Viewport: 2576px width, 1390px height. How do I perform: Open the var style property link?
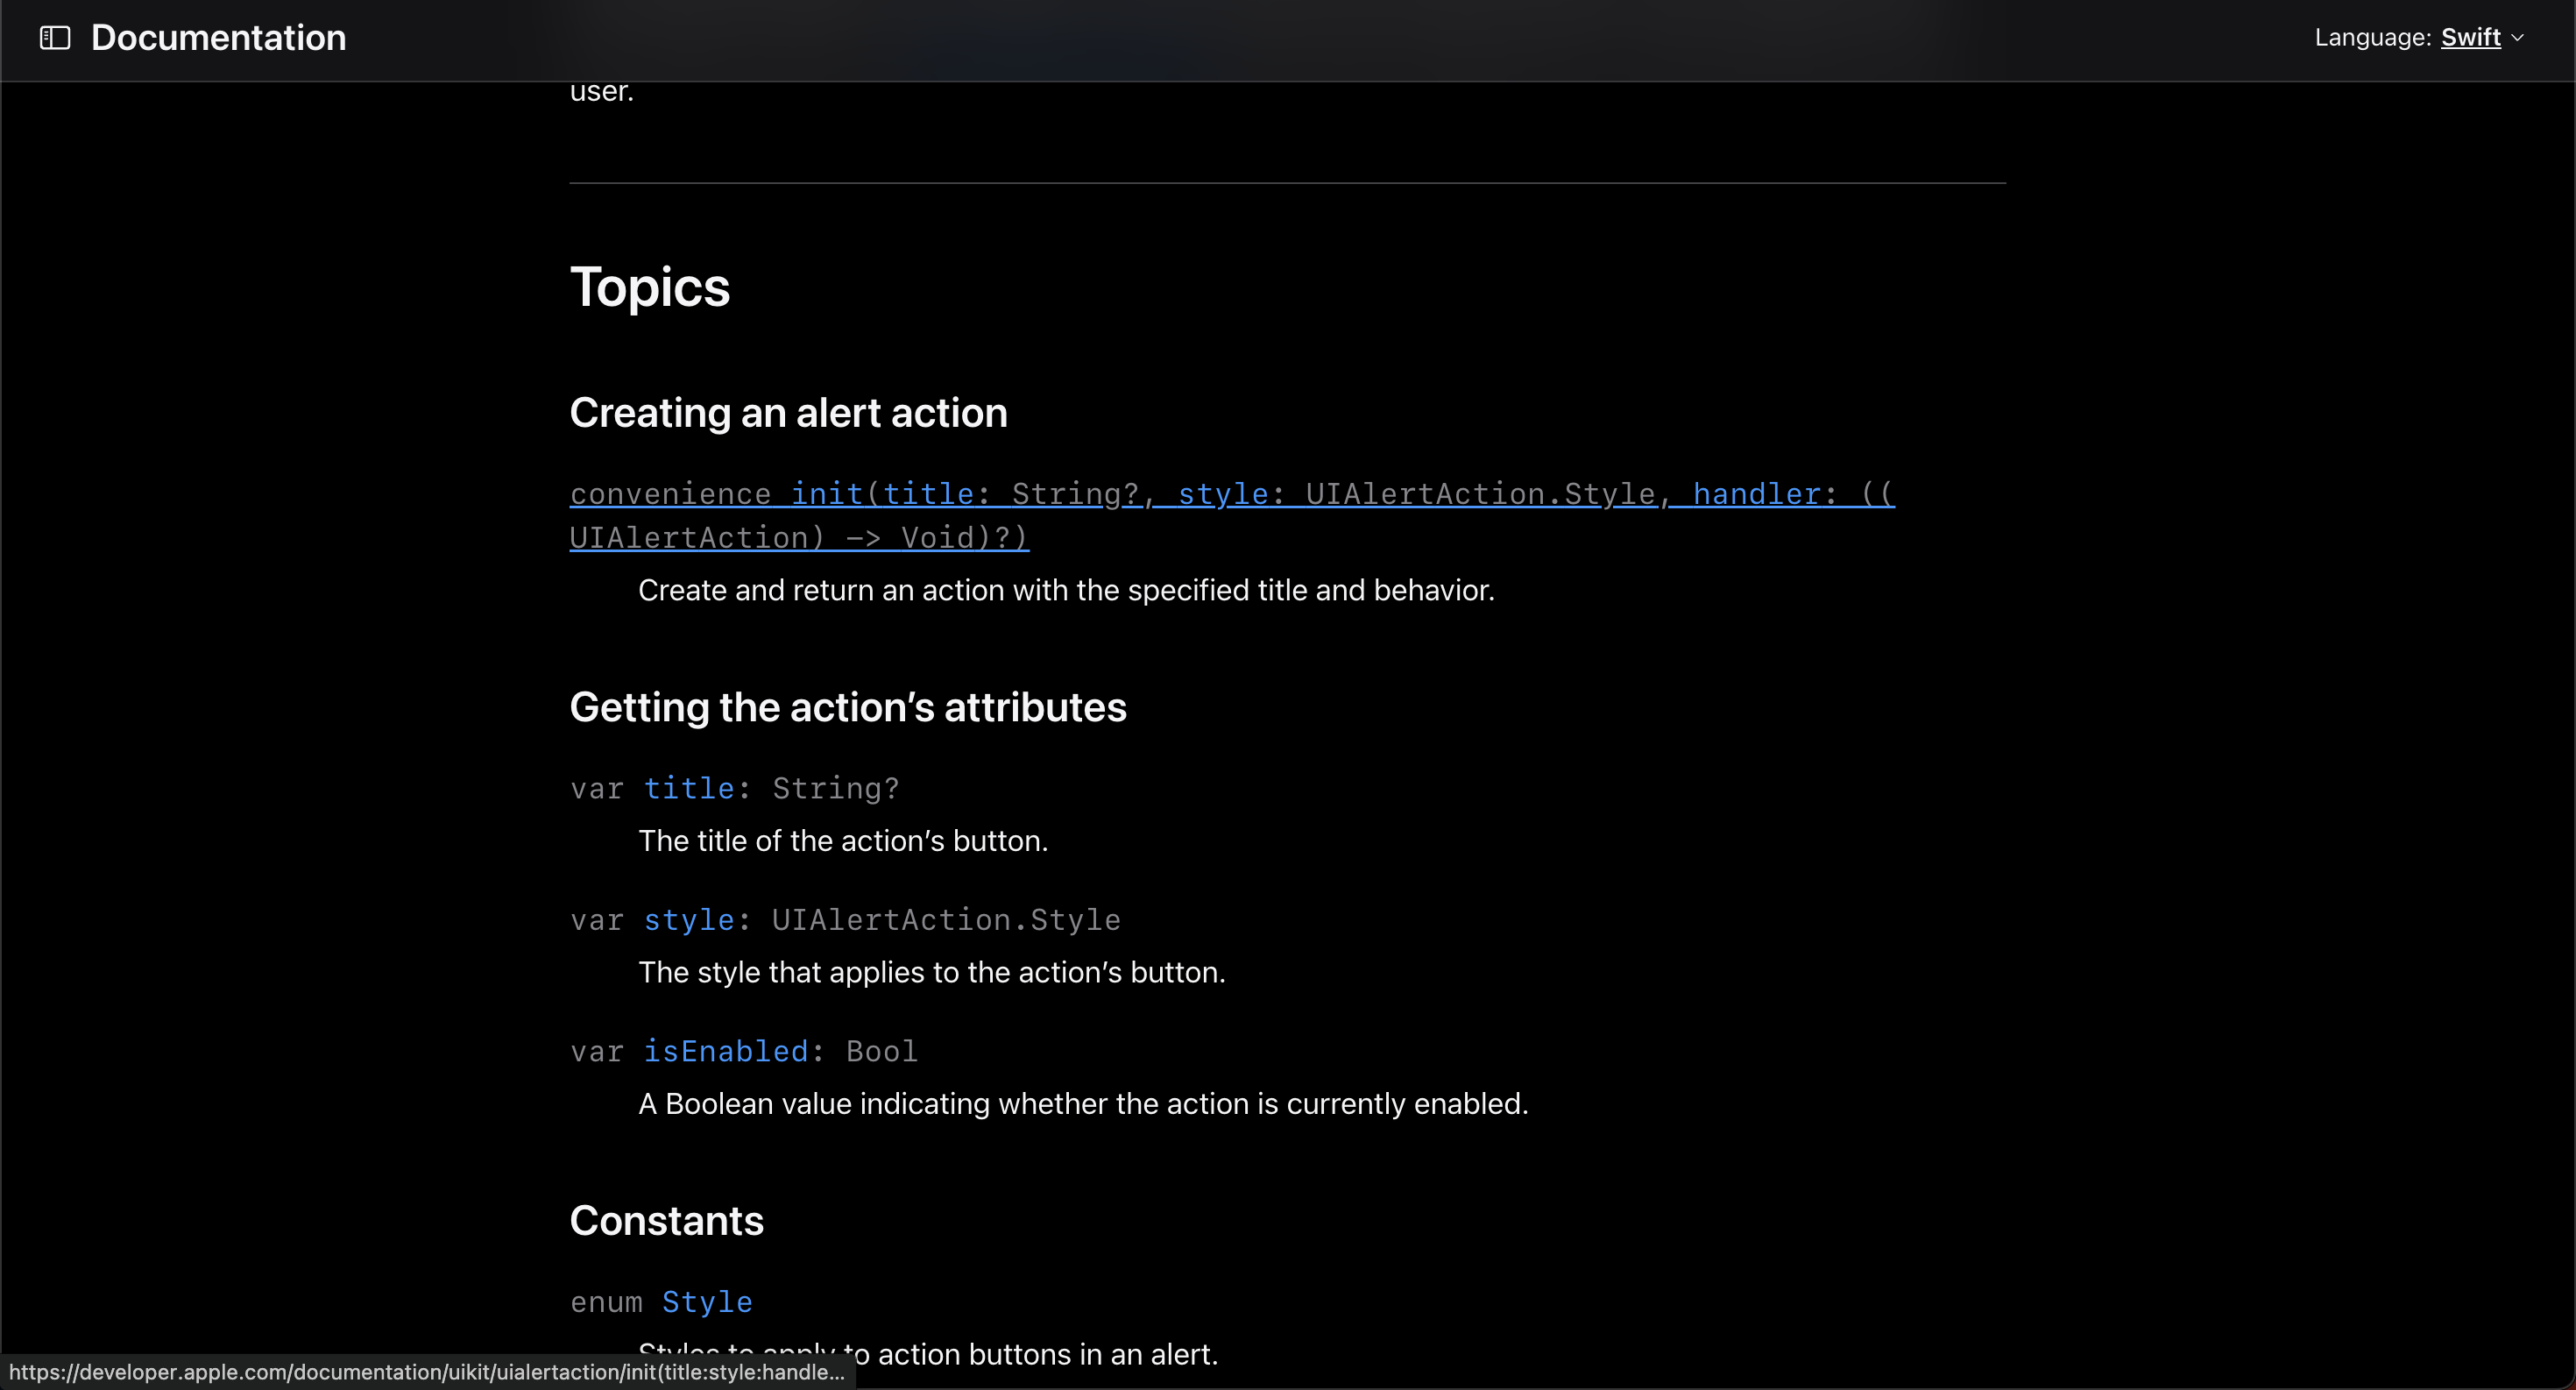[x=689, y=920]
